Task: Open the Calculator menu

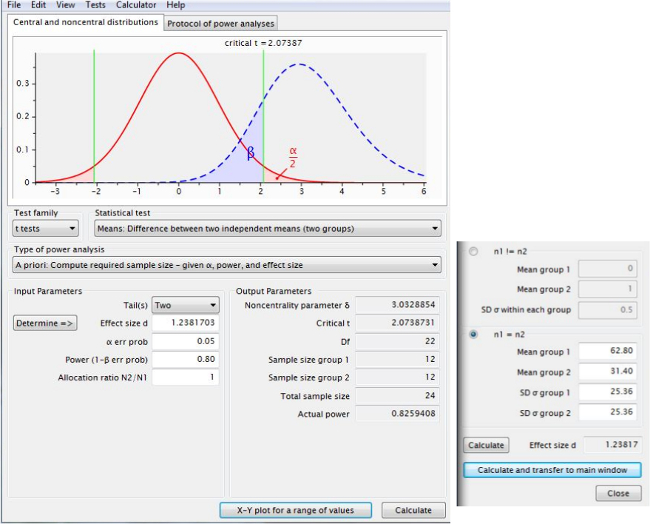Action: pos(135,5)
